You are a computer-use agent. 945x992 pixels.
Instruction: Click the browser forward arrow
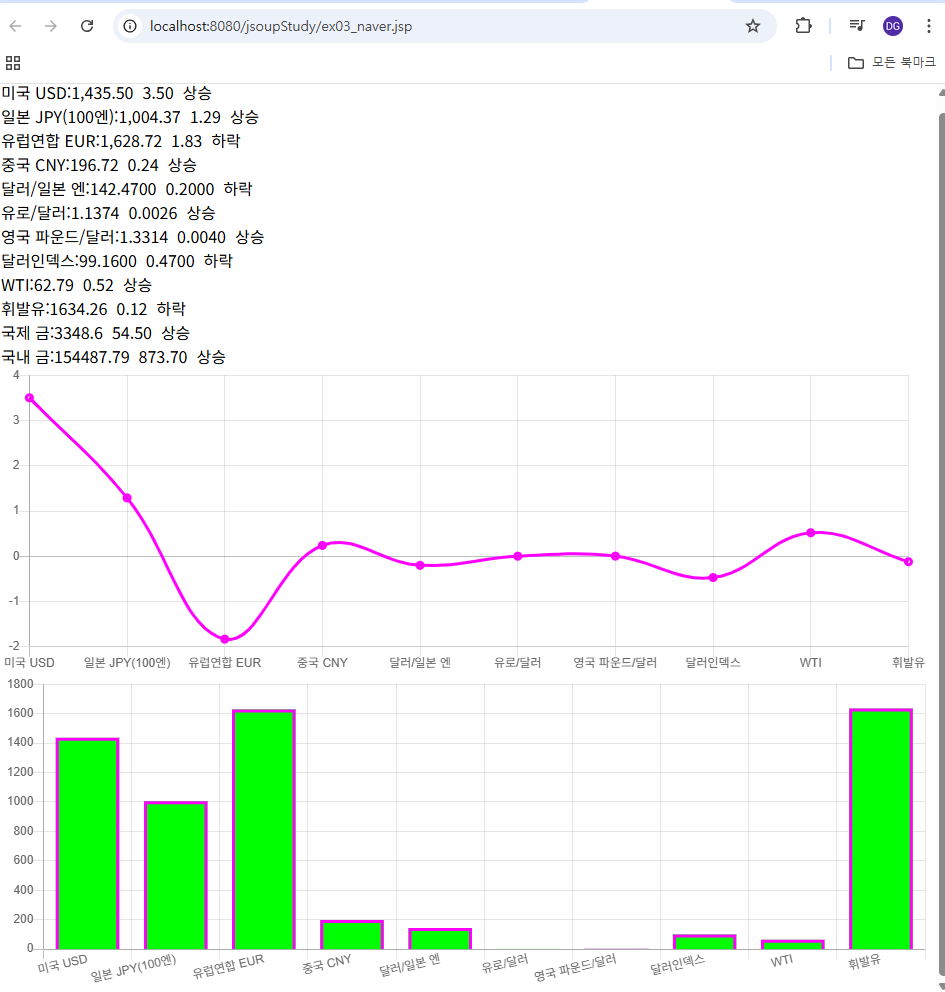51,26
